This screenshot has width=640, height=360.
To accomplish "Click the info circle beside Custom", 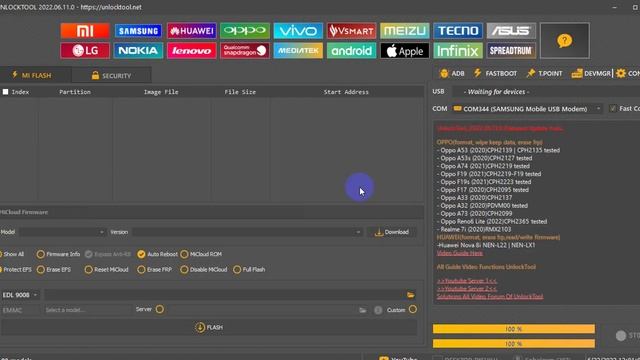I will (x=378, y=310).
